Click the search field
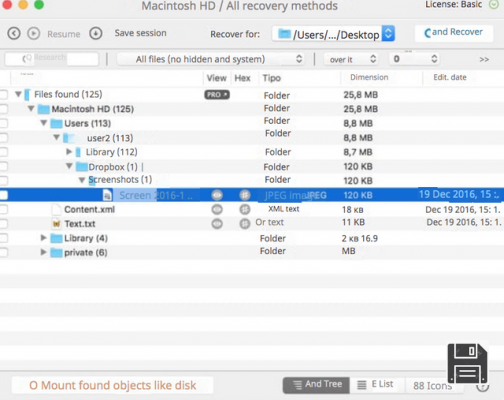 click(52, 59)
